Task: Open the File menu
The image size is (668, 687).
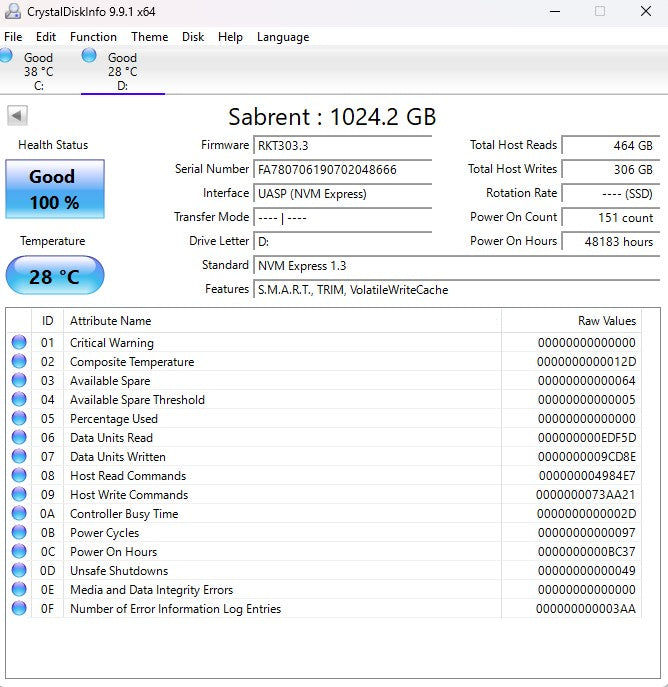Action: (x=13, y=37)
